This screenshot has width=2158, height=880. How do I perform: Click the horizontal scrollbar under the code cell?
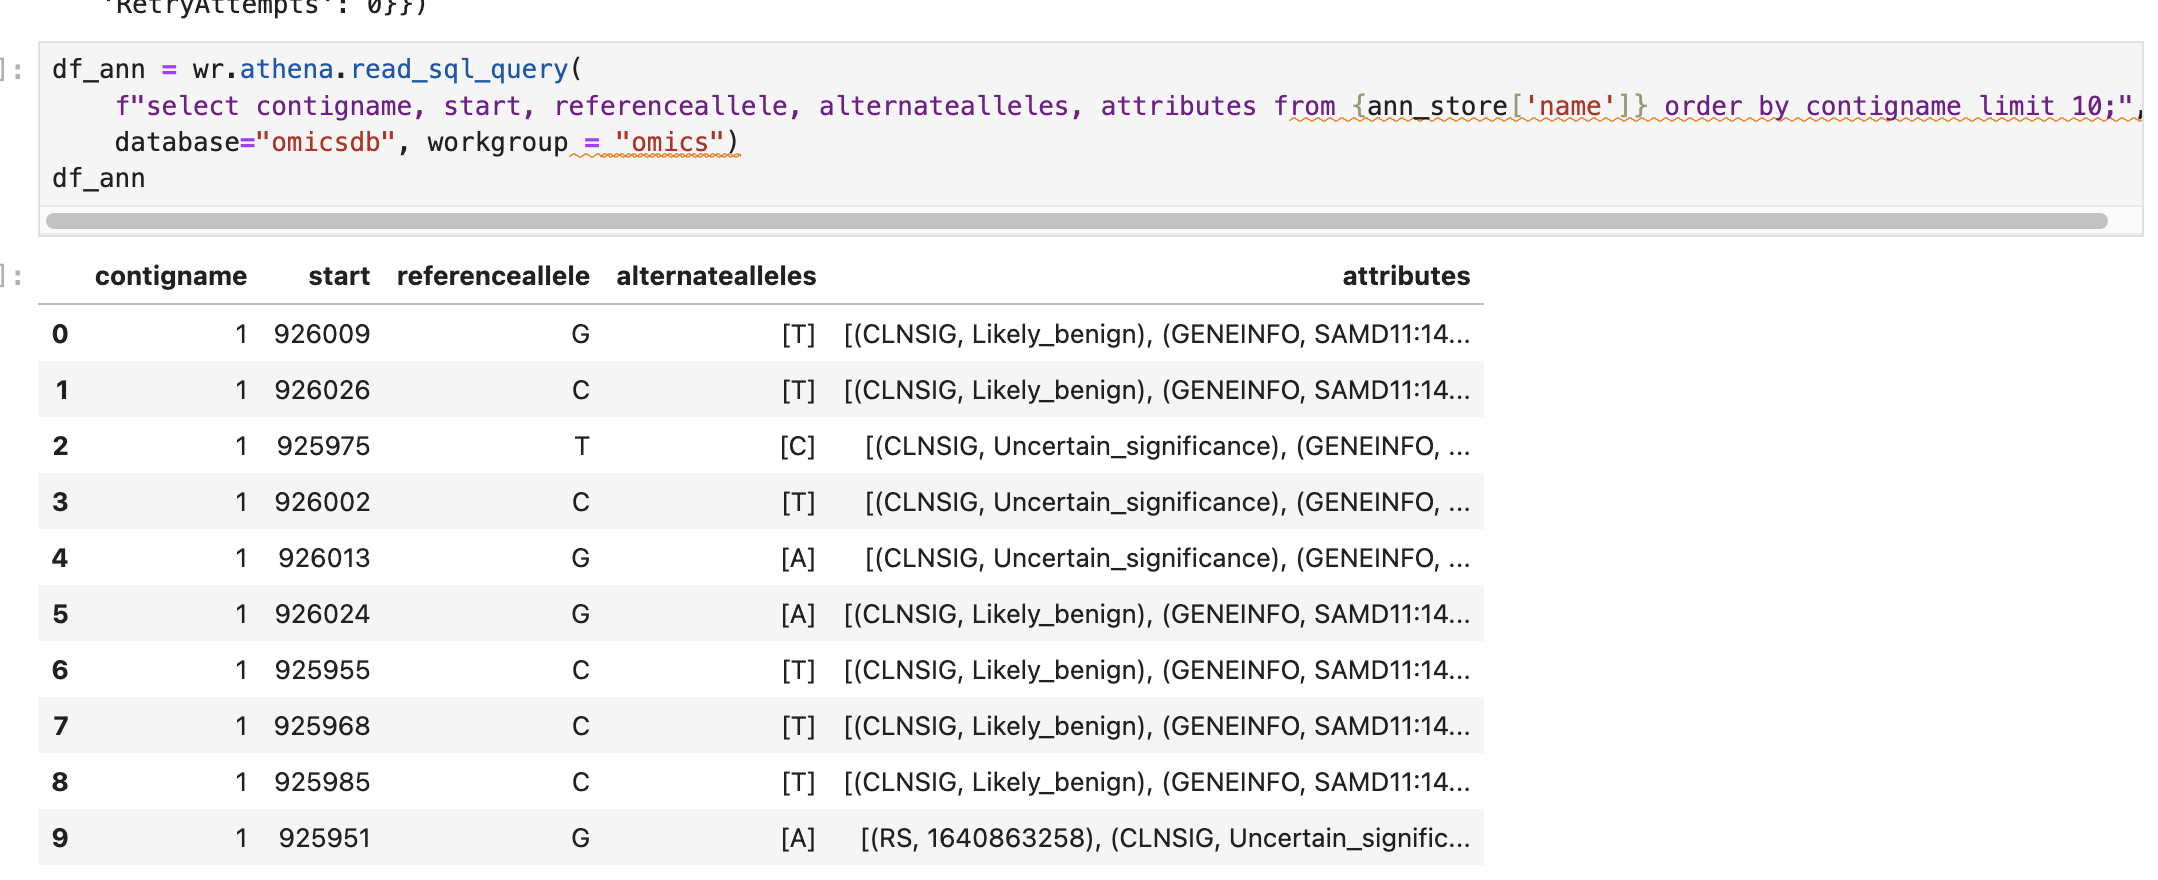(x=1076, y=221)
